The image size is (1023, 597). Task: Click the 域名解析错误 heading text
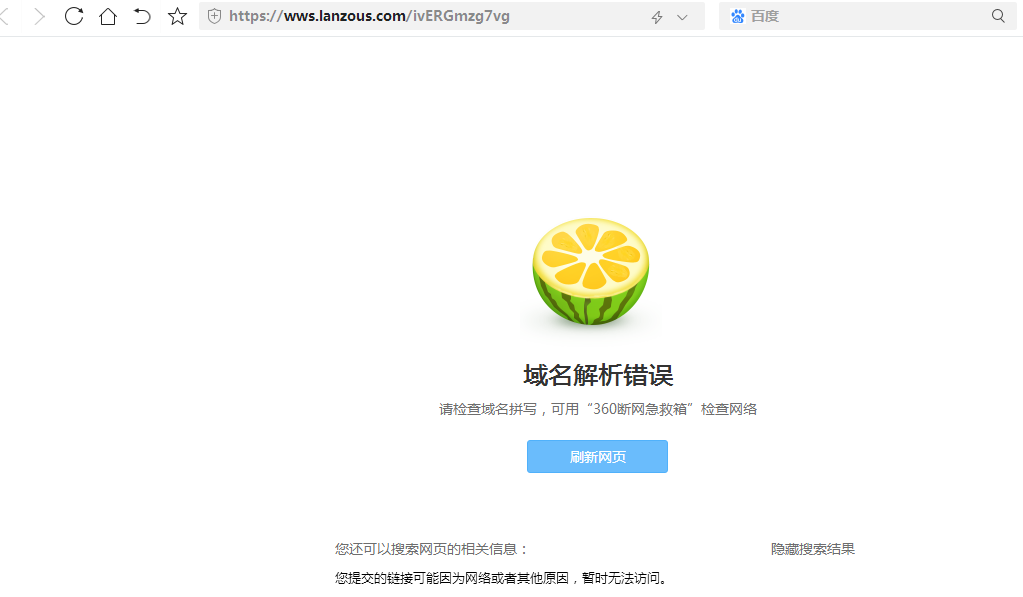pos(598,375)
